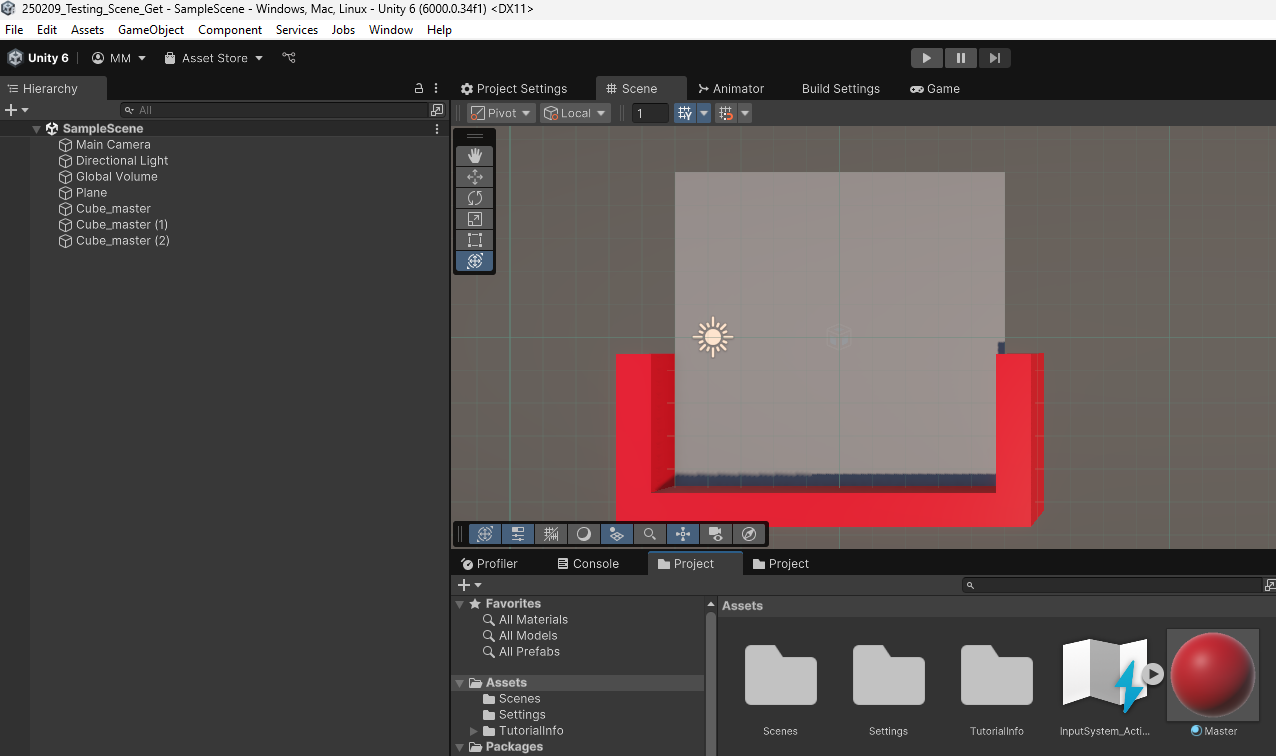Image resolution: width=1276 pixels, height=756 pixels.
Task: Open the grid snapping options arrow
Action: coord(704,113)
